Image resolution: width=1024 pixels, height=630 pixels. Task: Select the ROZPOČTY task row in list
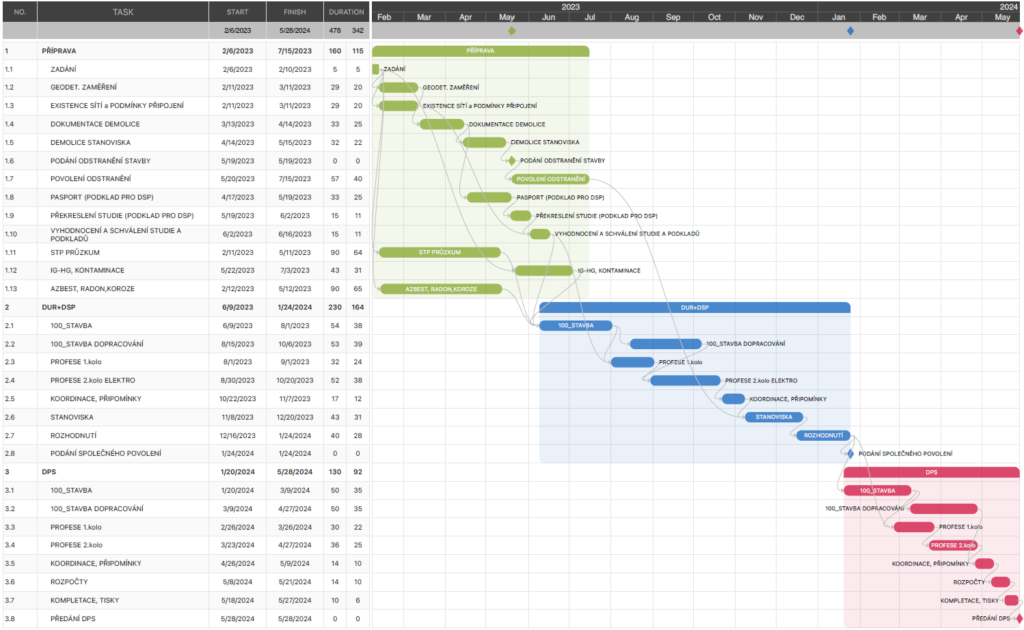(72, 581)
